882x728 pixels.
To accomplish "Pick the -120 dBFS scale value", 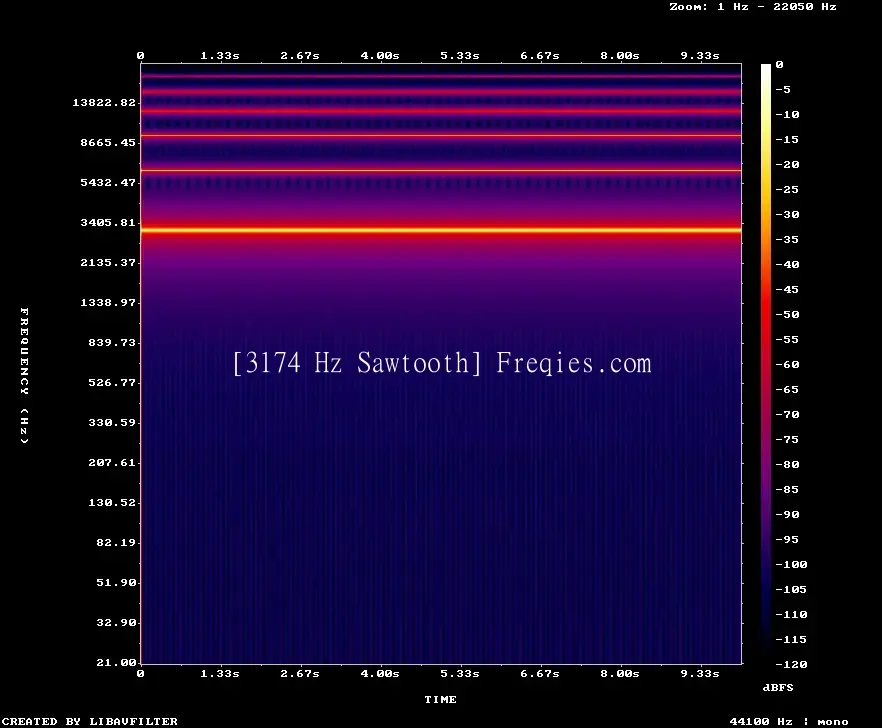I will pos(791,664).
